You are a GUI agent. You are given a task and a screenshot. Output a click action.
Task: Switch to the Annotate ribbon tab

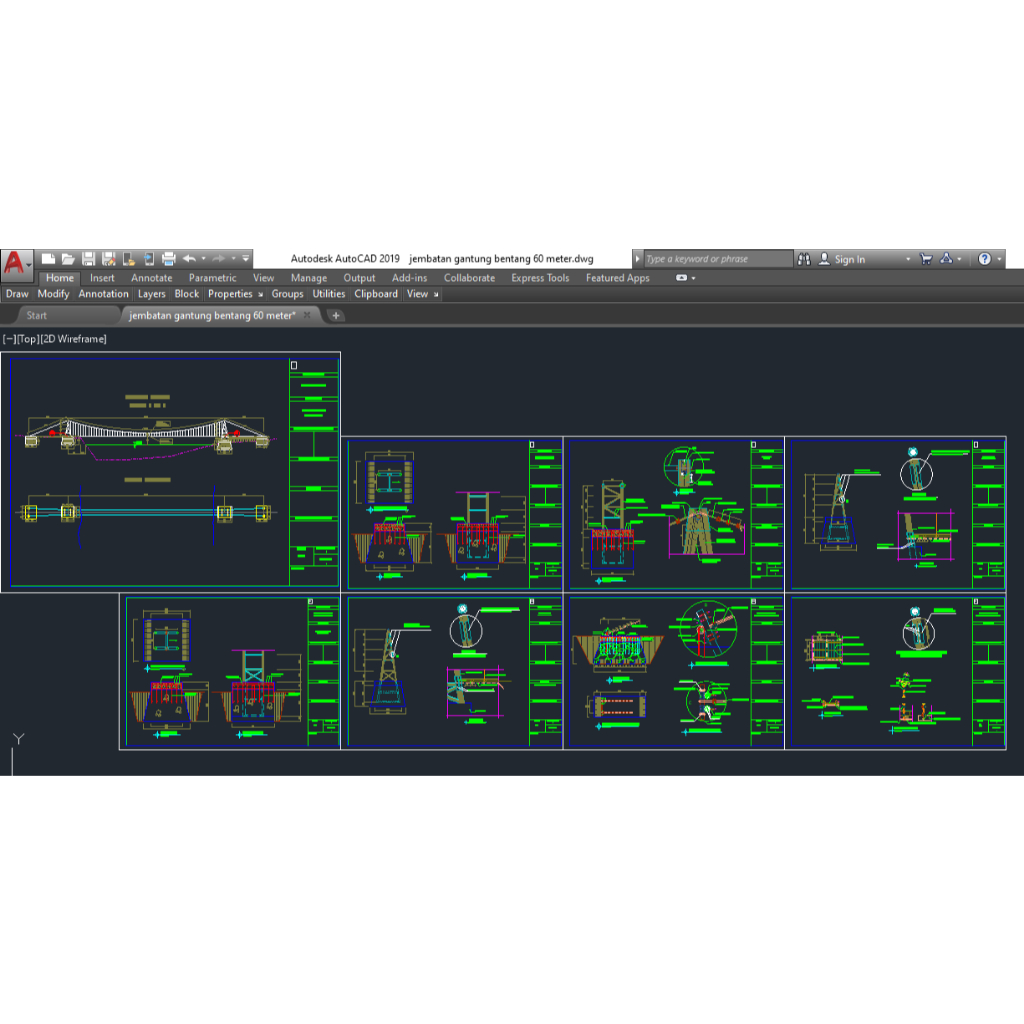[152, 278]
